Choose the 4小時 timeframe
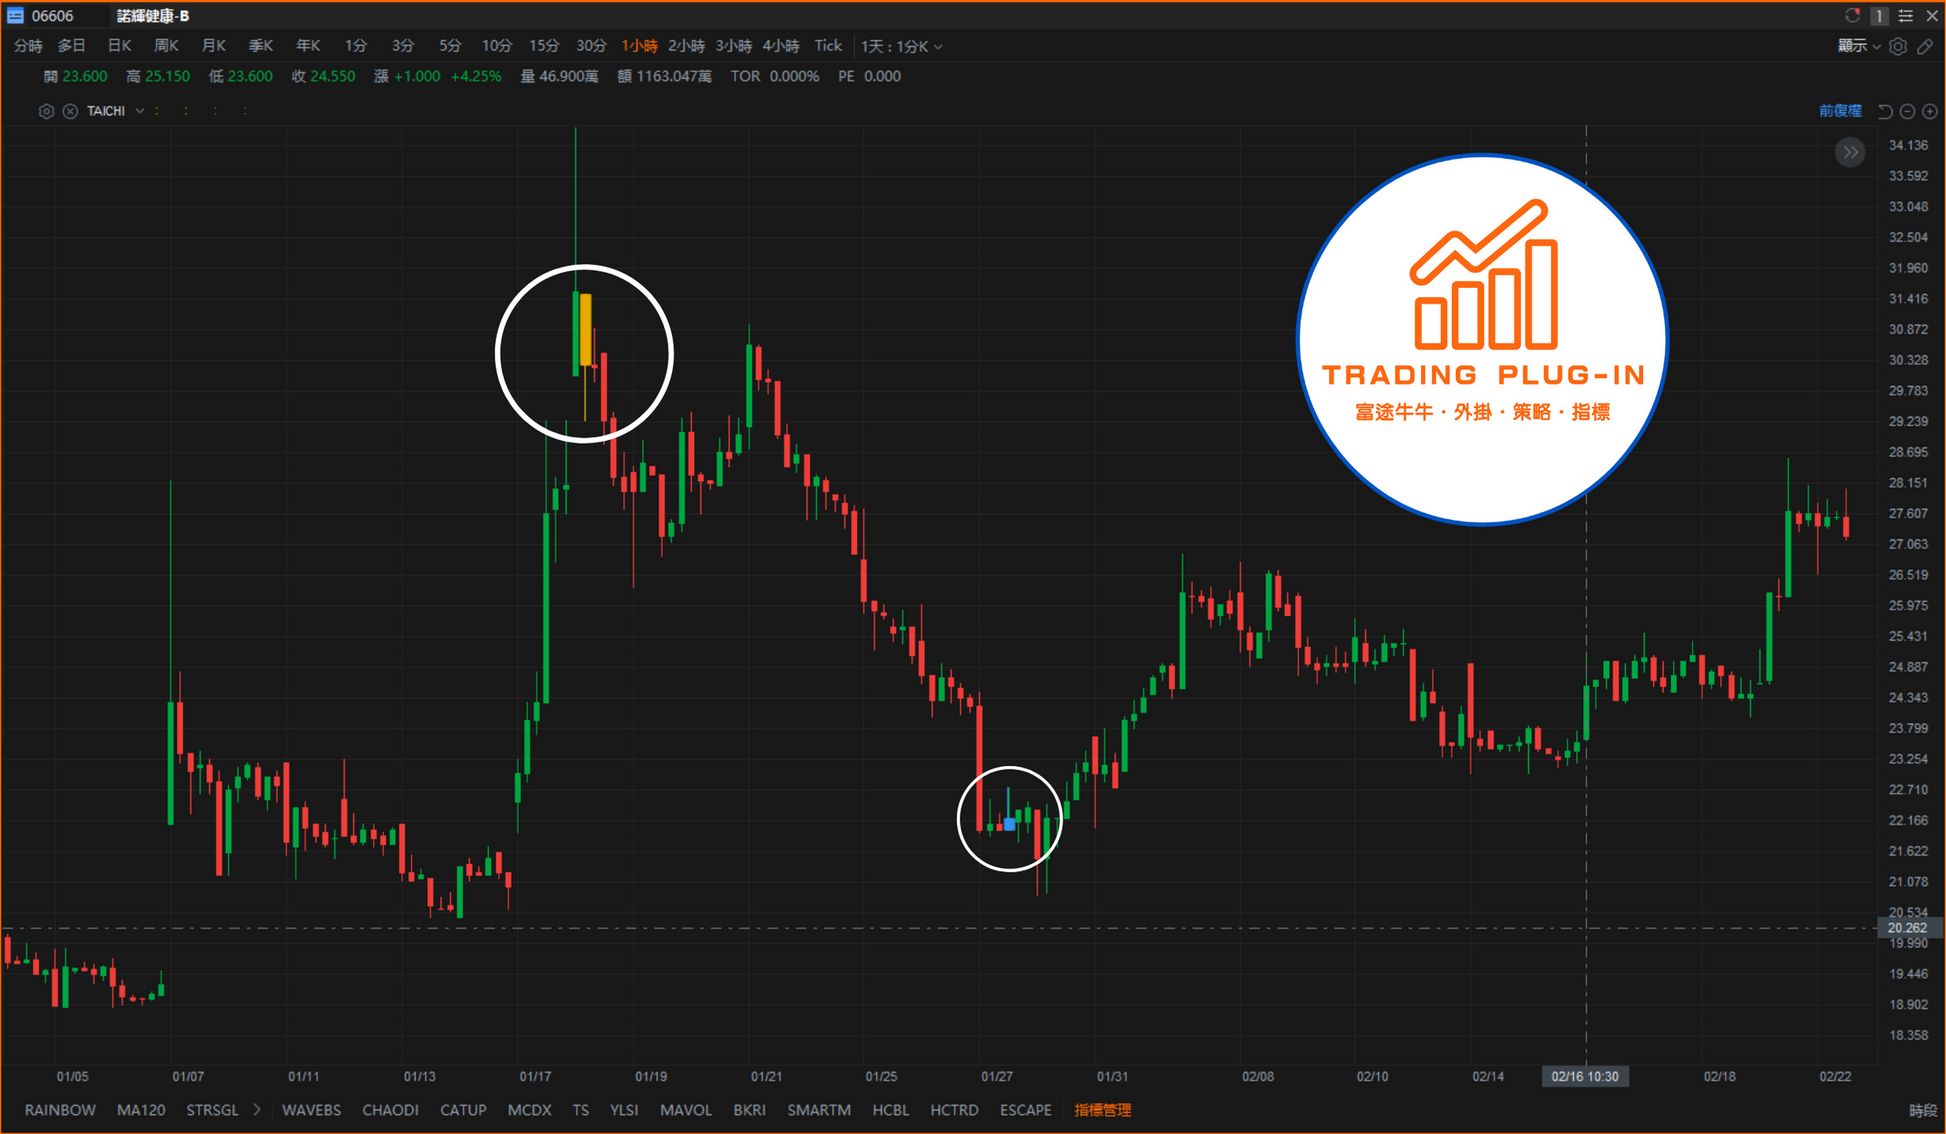 (x=781, y=46)
